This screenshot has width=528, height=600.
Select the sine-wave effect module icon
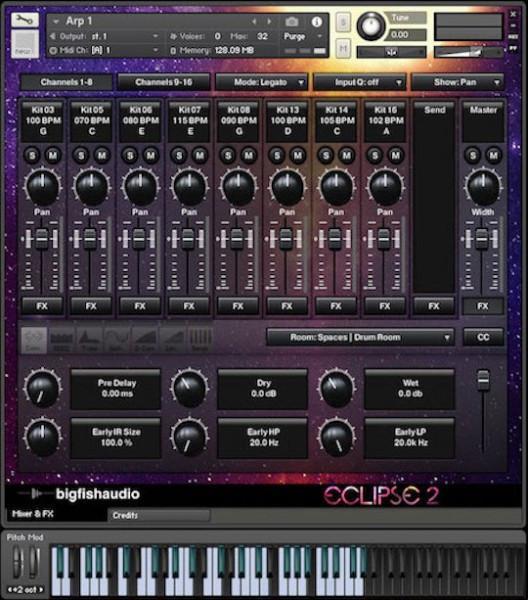click(117, 340)
